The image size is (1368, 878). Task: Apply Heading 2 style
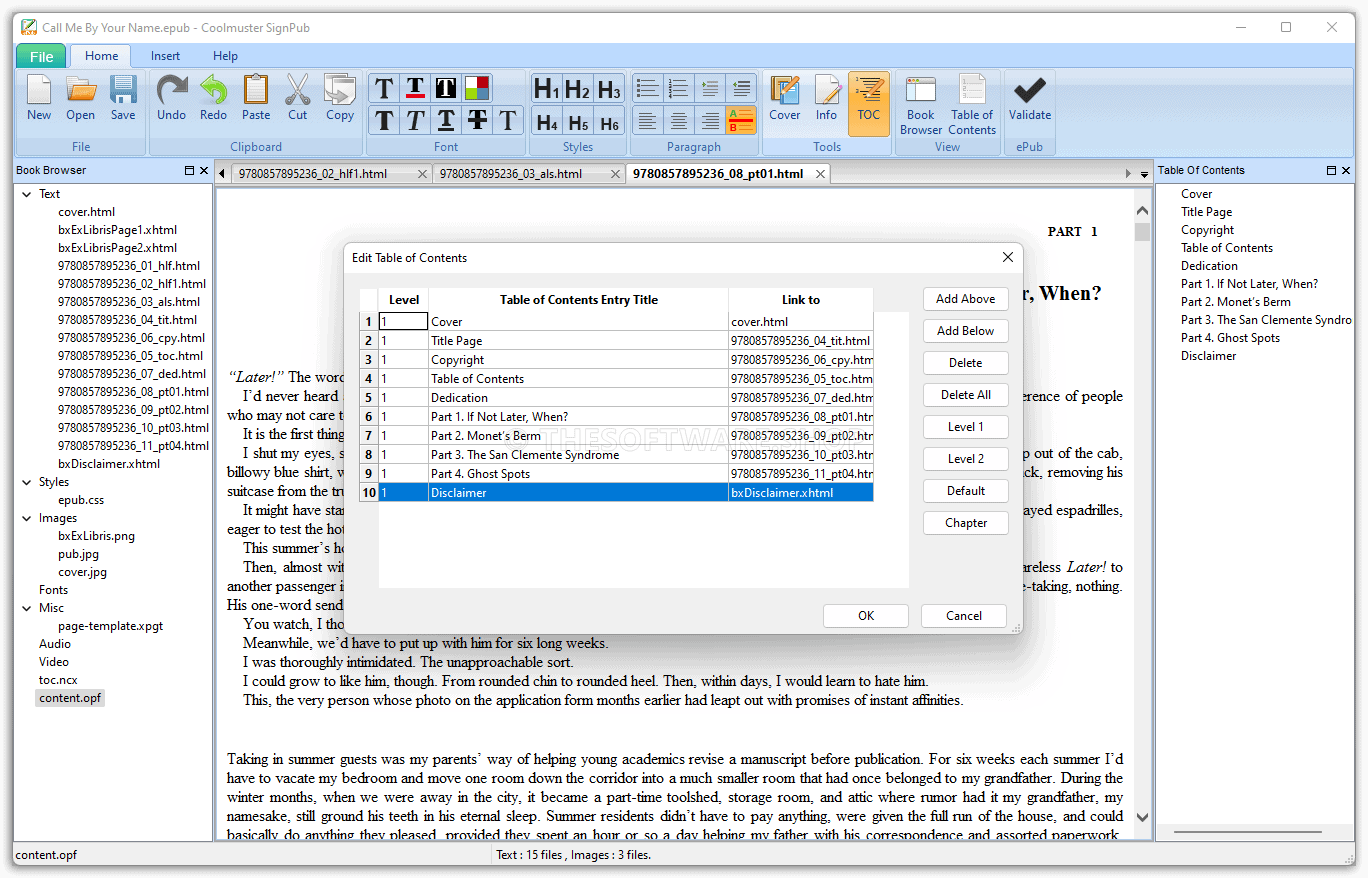coord(577,89)
